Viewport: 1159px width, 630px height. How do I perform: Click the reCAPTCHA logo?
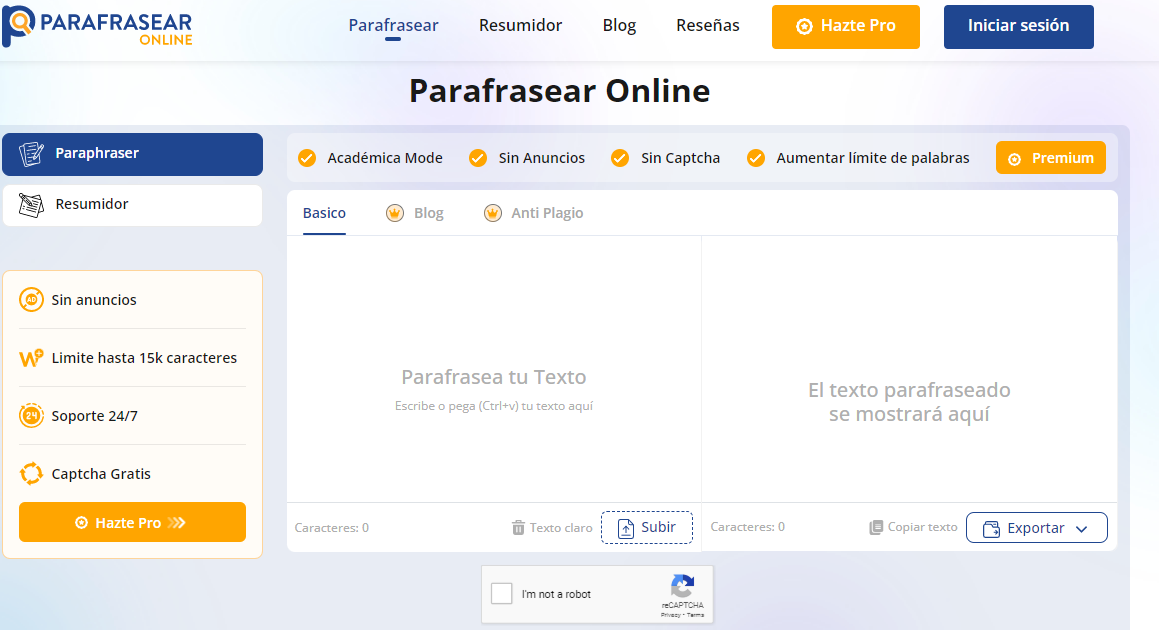(683, 586)
